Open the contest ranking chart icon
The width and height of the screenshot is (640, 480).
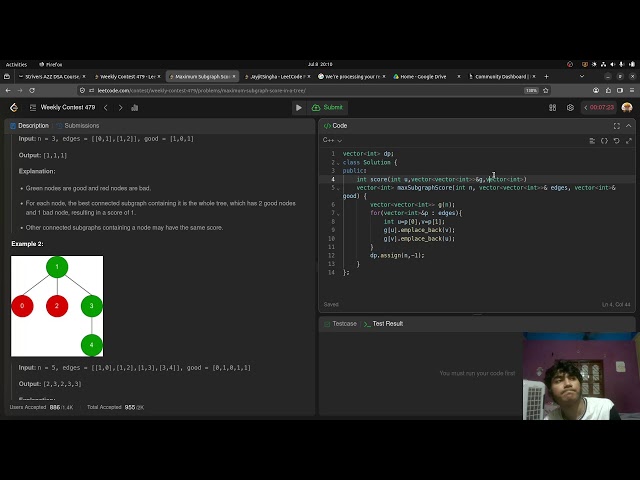click(x=135, y=108)
